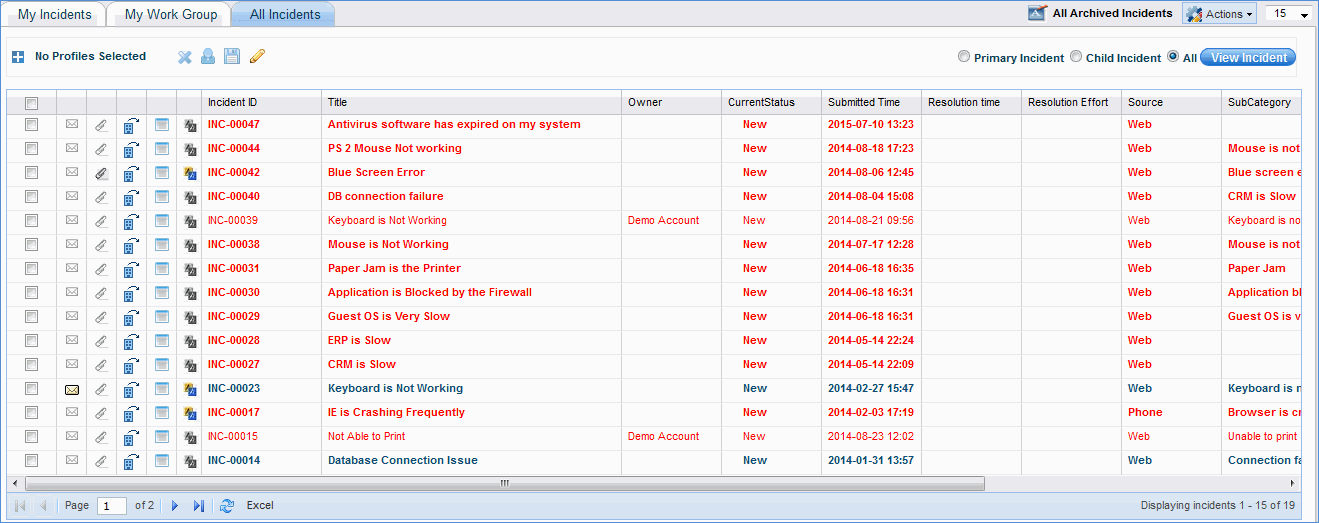Click the attachment paperclip in INC-00029 row
1319x523 pixels.
pyautogui.click(x=101, y=316)
